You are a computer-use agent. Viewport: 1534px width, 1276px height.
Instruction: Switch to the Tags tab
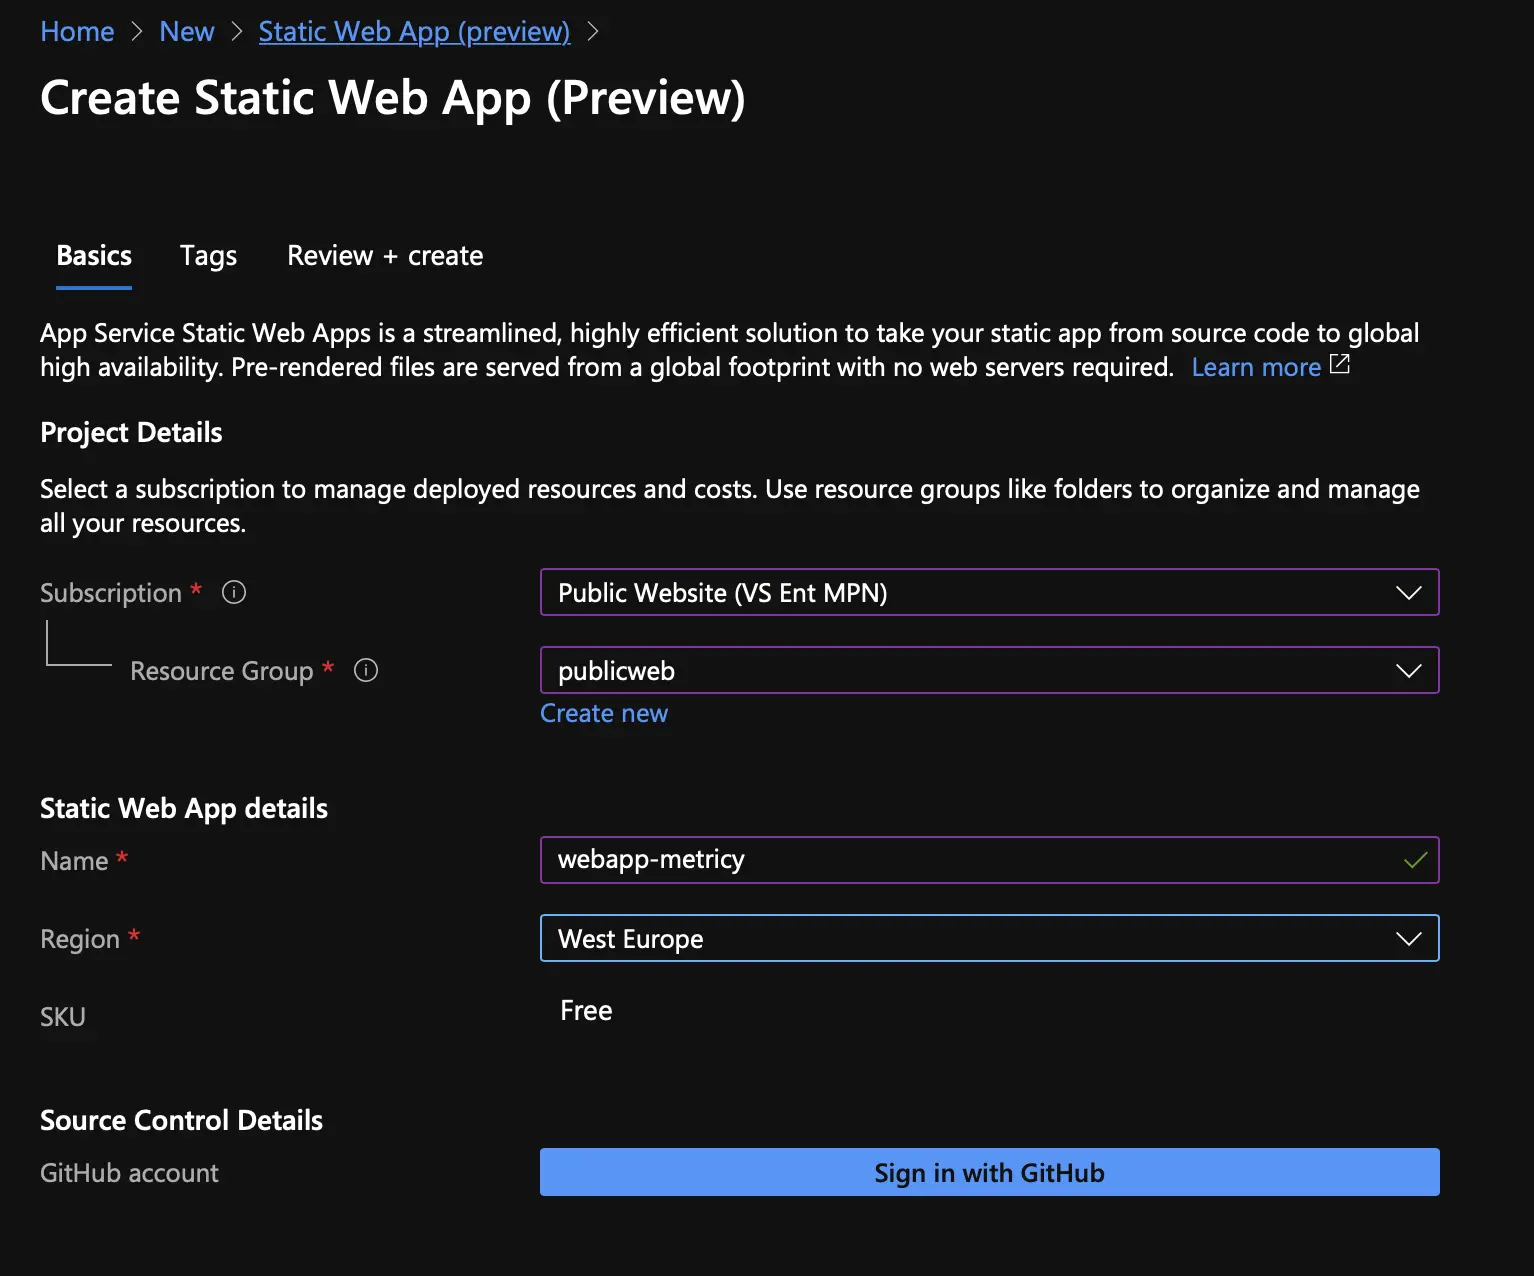pyautogui.click(x=207, y=256)
